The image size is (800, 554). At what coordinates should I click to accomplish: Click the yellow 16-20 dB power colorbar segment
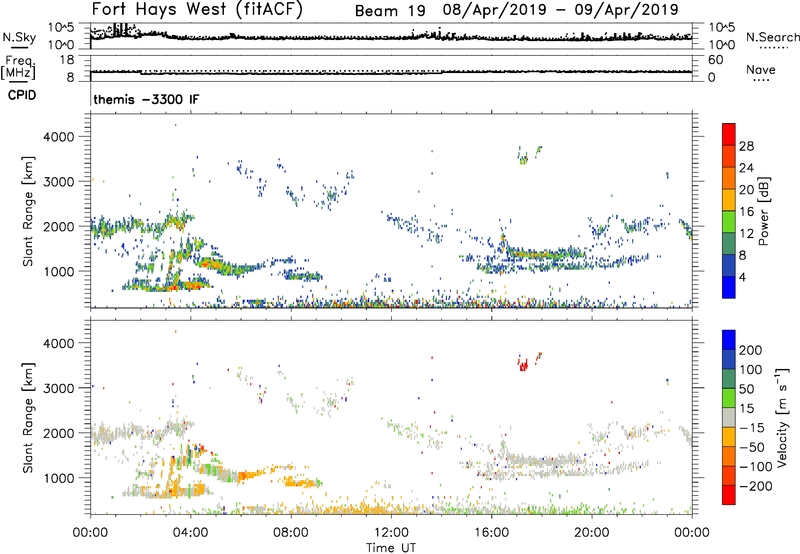[729, 199]
